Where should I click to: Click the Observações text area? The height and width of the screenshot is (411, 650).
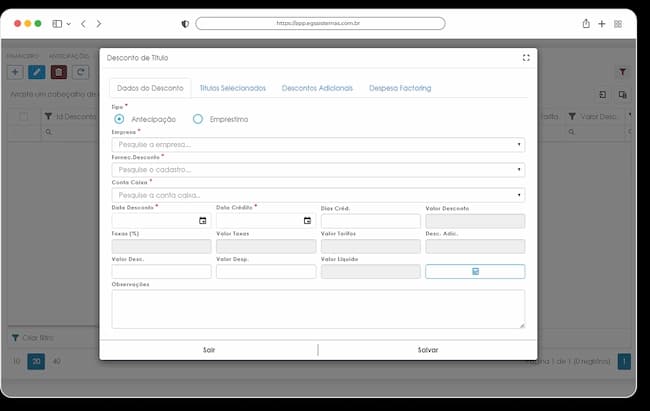318,309
